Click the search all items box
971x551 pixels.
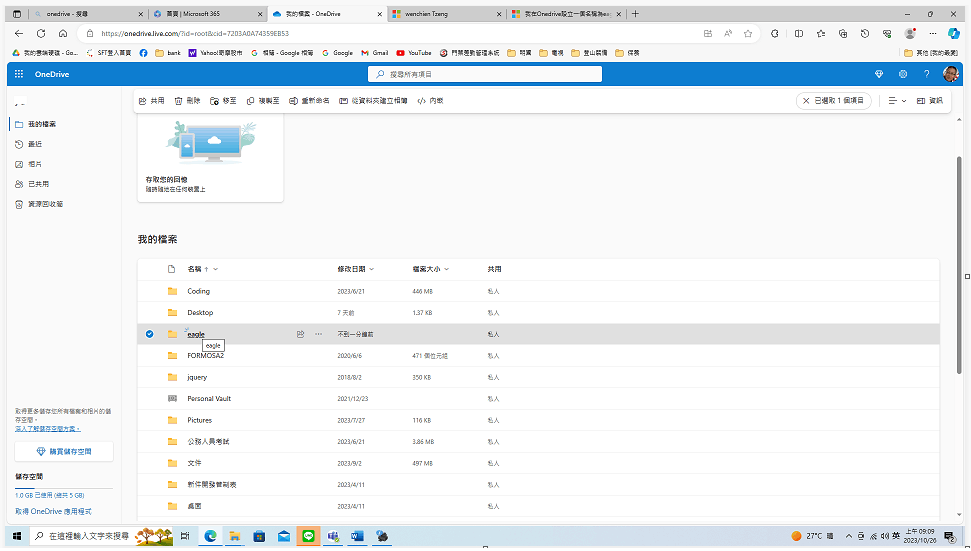(x=485, y=74)
